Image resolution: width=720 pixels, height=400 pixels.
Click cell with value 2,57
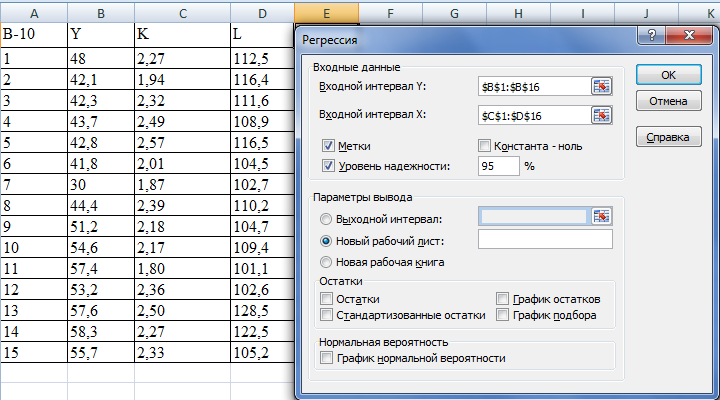[183, 142]
